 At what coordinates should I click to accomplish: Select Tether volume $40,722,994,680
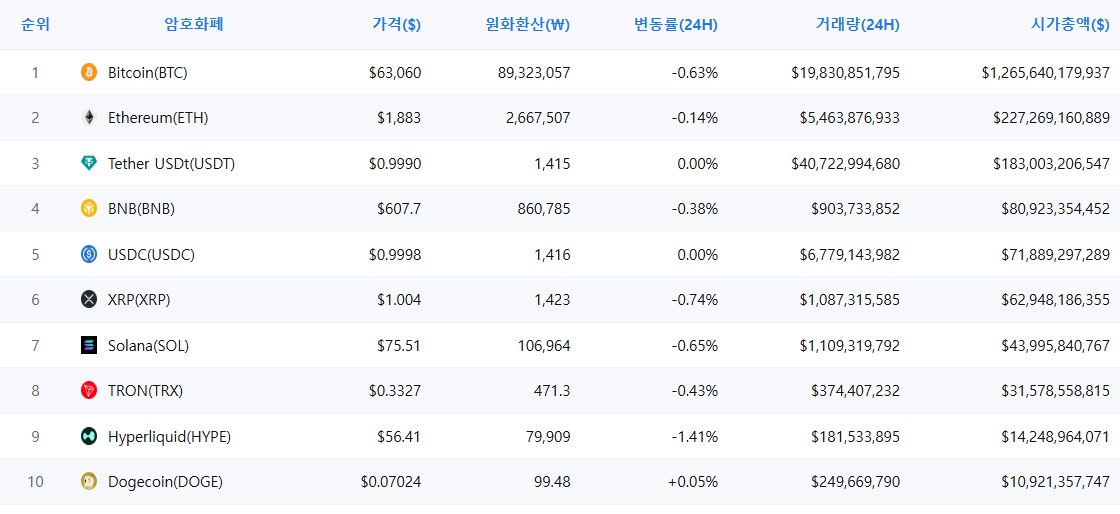pyautogui.click(x=846, y=164)
